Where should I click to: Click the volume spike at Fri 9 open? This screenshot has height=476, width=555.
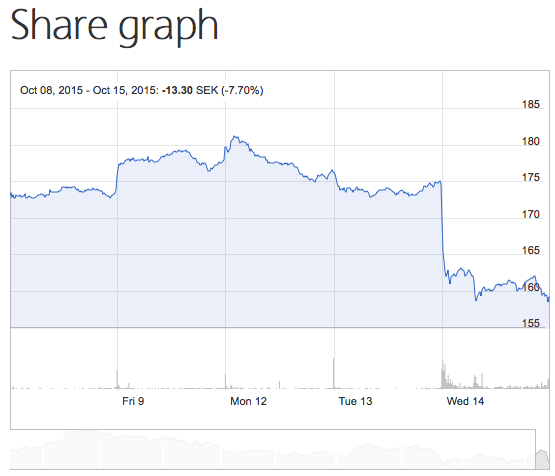coord(117,379)
